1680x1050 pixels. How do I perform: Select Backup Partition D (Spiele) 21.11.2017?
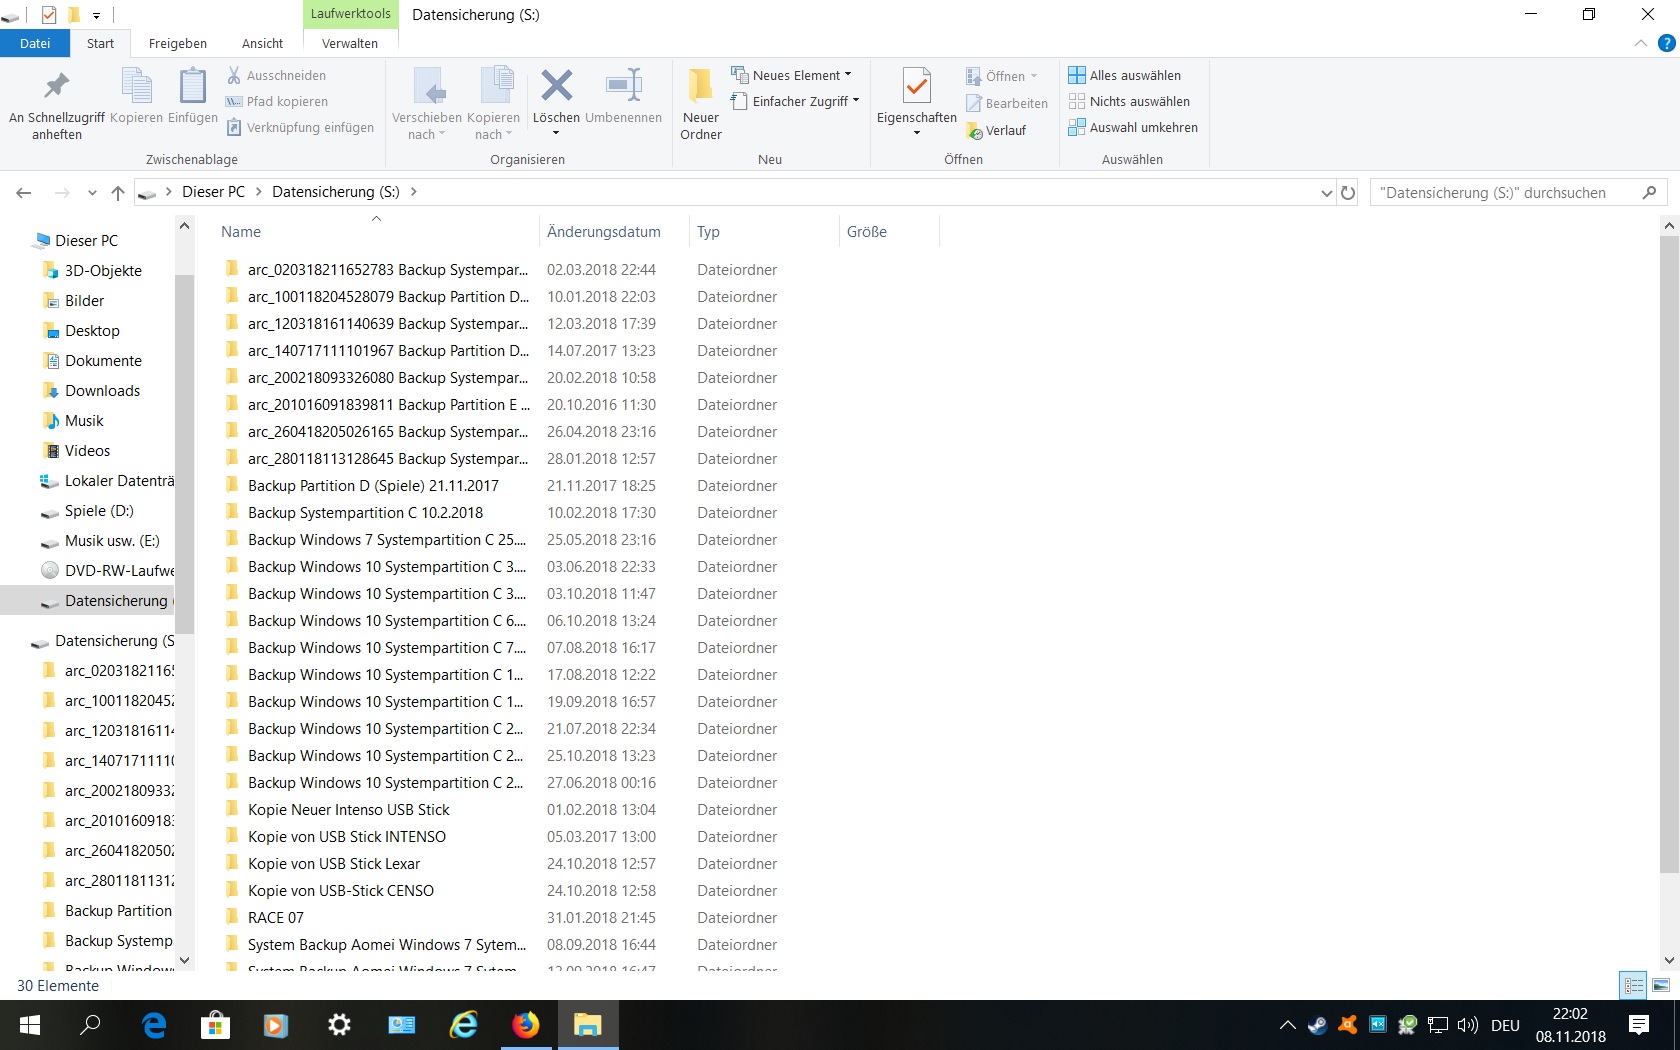(373, 485)
